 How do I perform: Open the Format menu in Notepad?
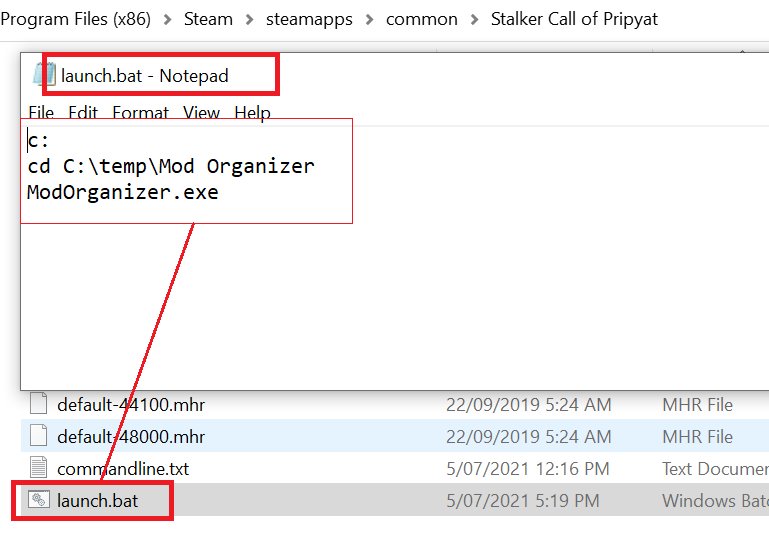(140, 113)
